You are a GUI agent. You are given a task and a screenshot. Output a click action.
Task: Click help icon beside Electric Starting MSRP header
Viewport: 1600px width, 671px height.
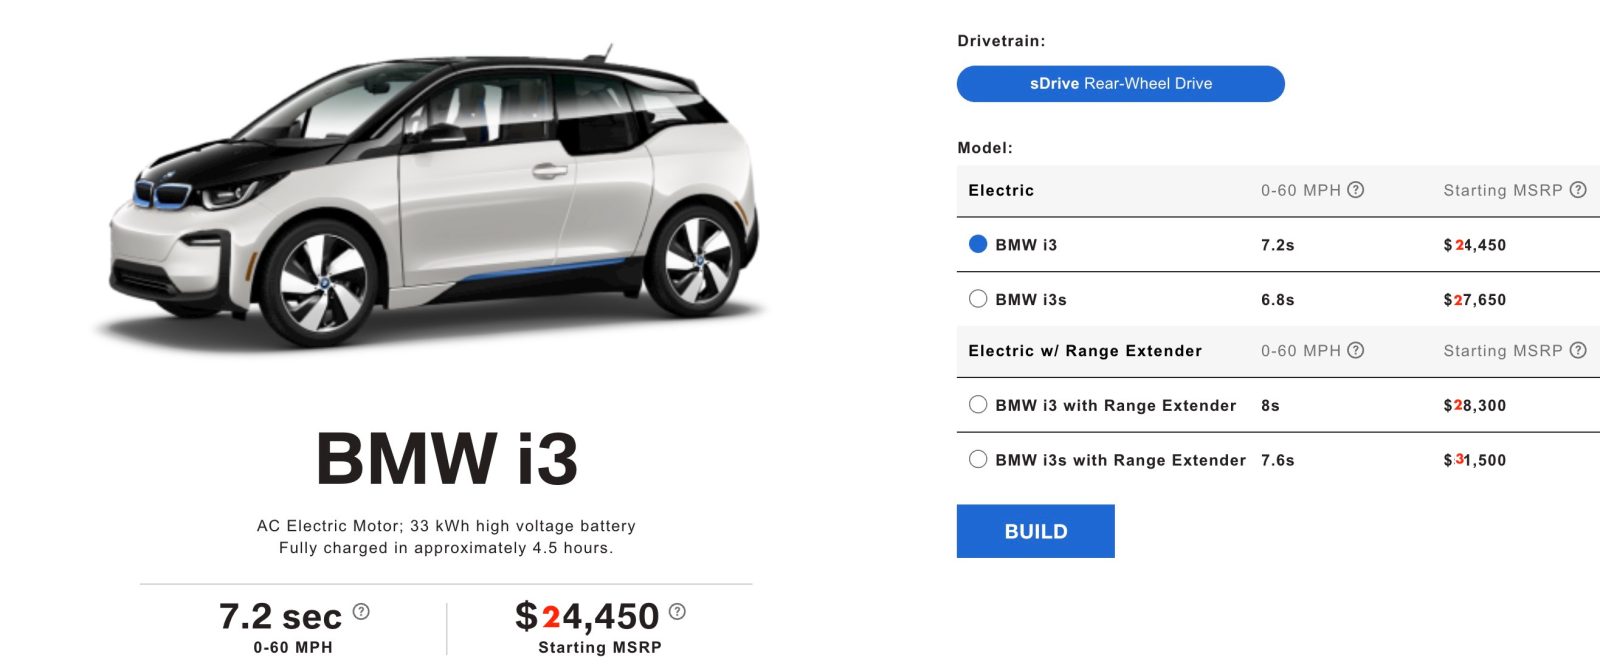coord(1578,190)
